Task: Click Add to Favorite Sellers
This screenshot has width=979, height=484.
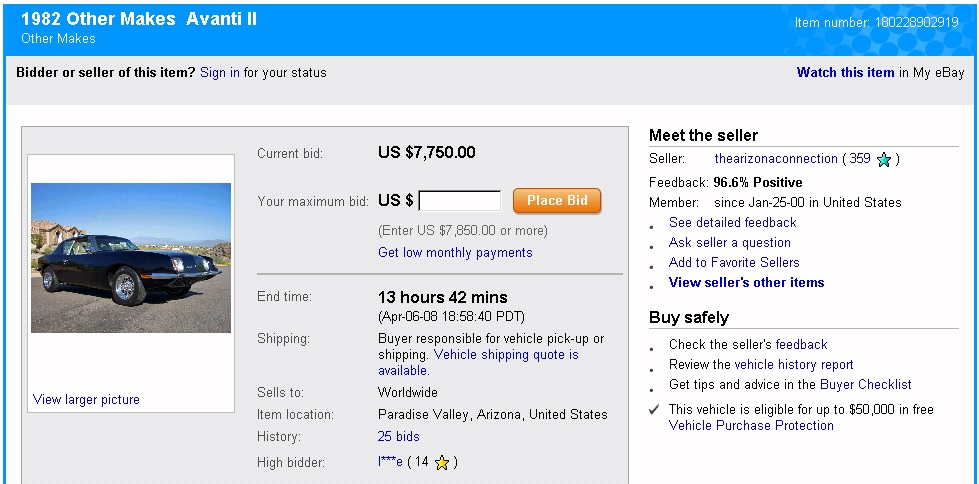Action: coord(734,263)
